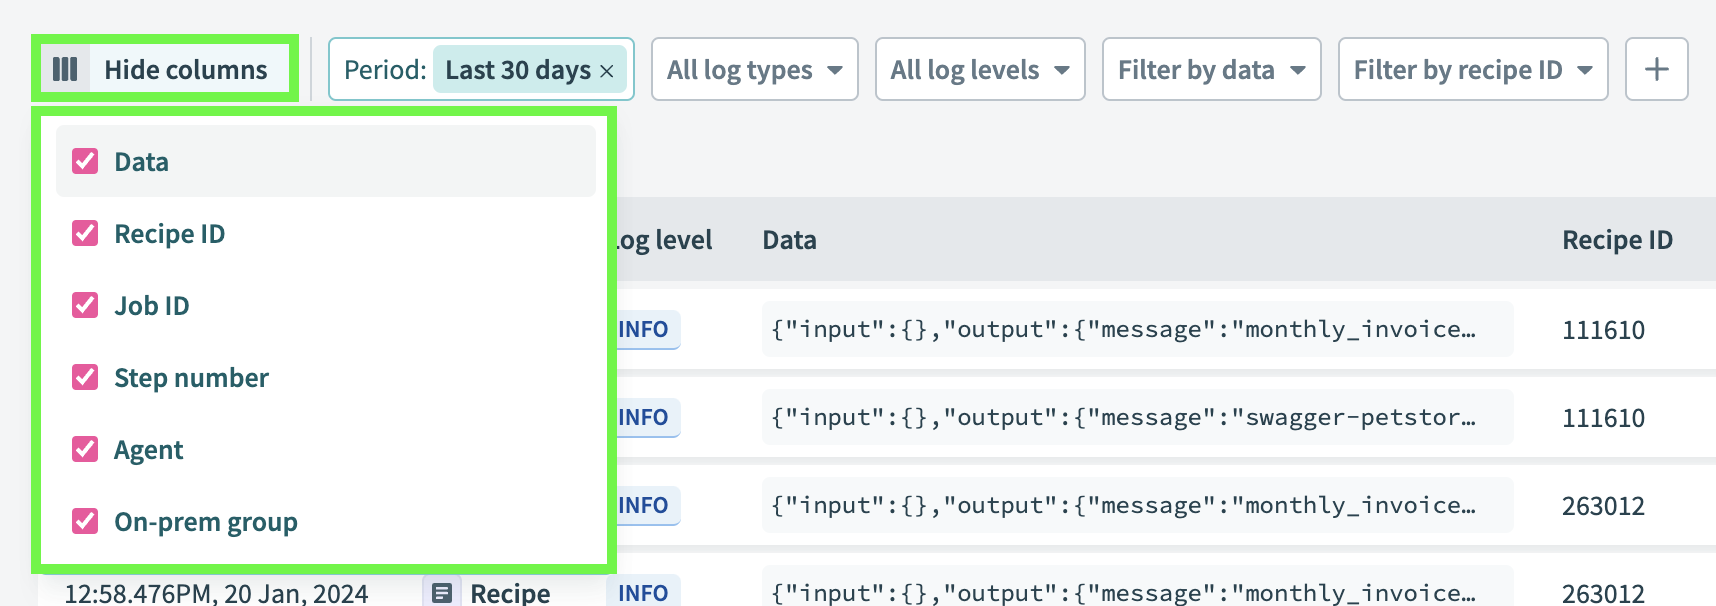Click the Last 30 days period chip

(522, 71)
